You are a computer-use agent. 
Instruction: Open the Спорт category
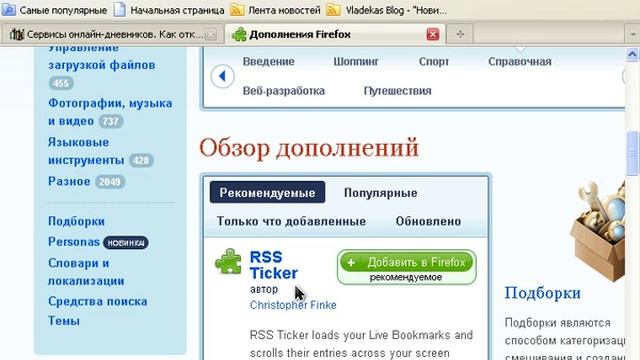click(x=434, y=62)
